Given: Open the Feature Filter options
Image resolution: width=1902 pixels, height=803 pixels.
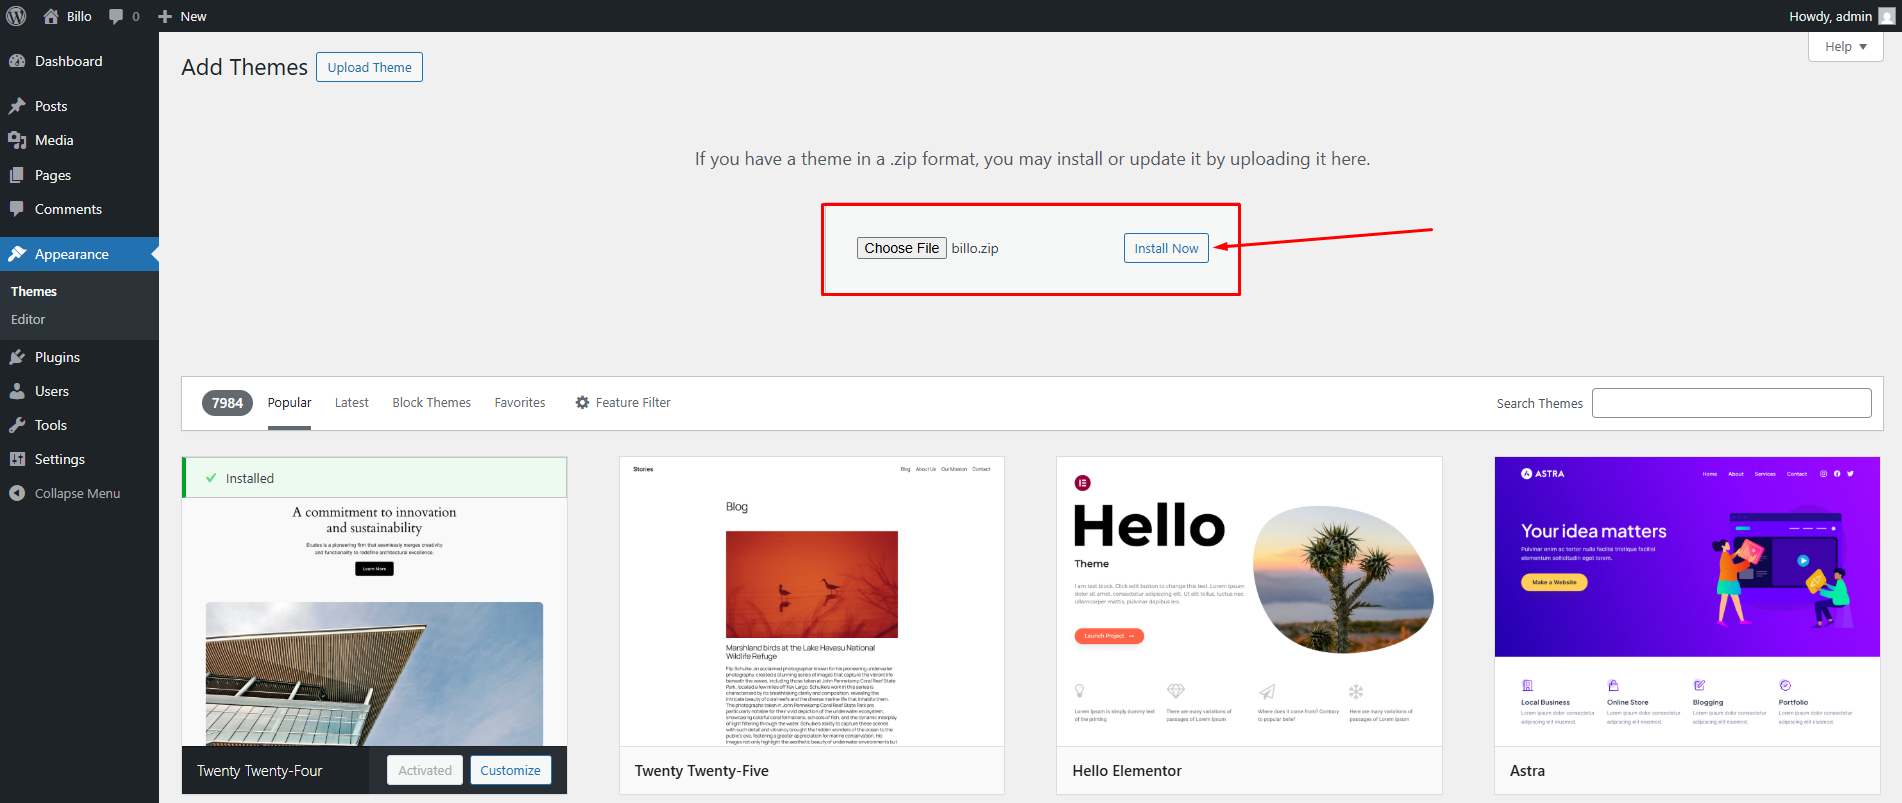Looking at the screenshot, I should [623, 403].
